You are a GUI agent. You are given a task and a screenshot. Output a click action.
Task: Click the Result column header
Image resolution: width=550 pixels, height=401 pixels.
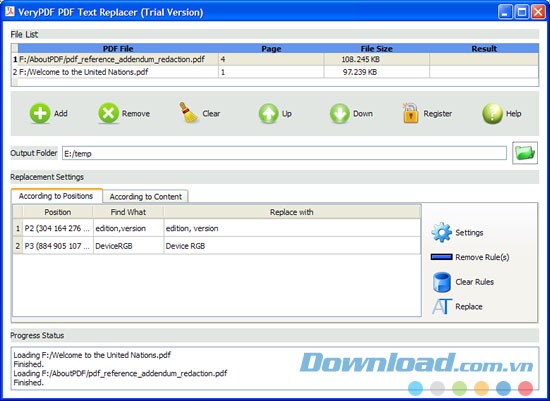tap(484, 48)
